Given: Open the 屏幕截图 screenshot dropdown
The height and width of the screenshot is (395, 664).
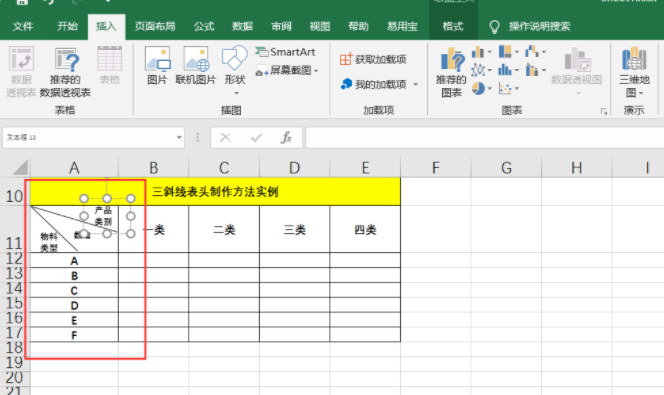Looking at the screenshot, I should 287,70.
